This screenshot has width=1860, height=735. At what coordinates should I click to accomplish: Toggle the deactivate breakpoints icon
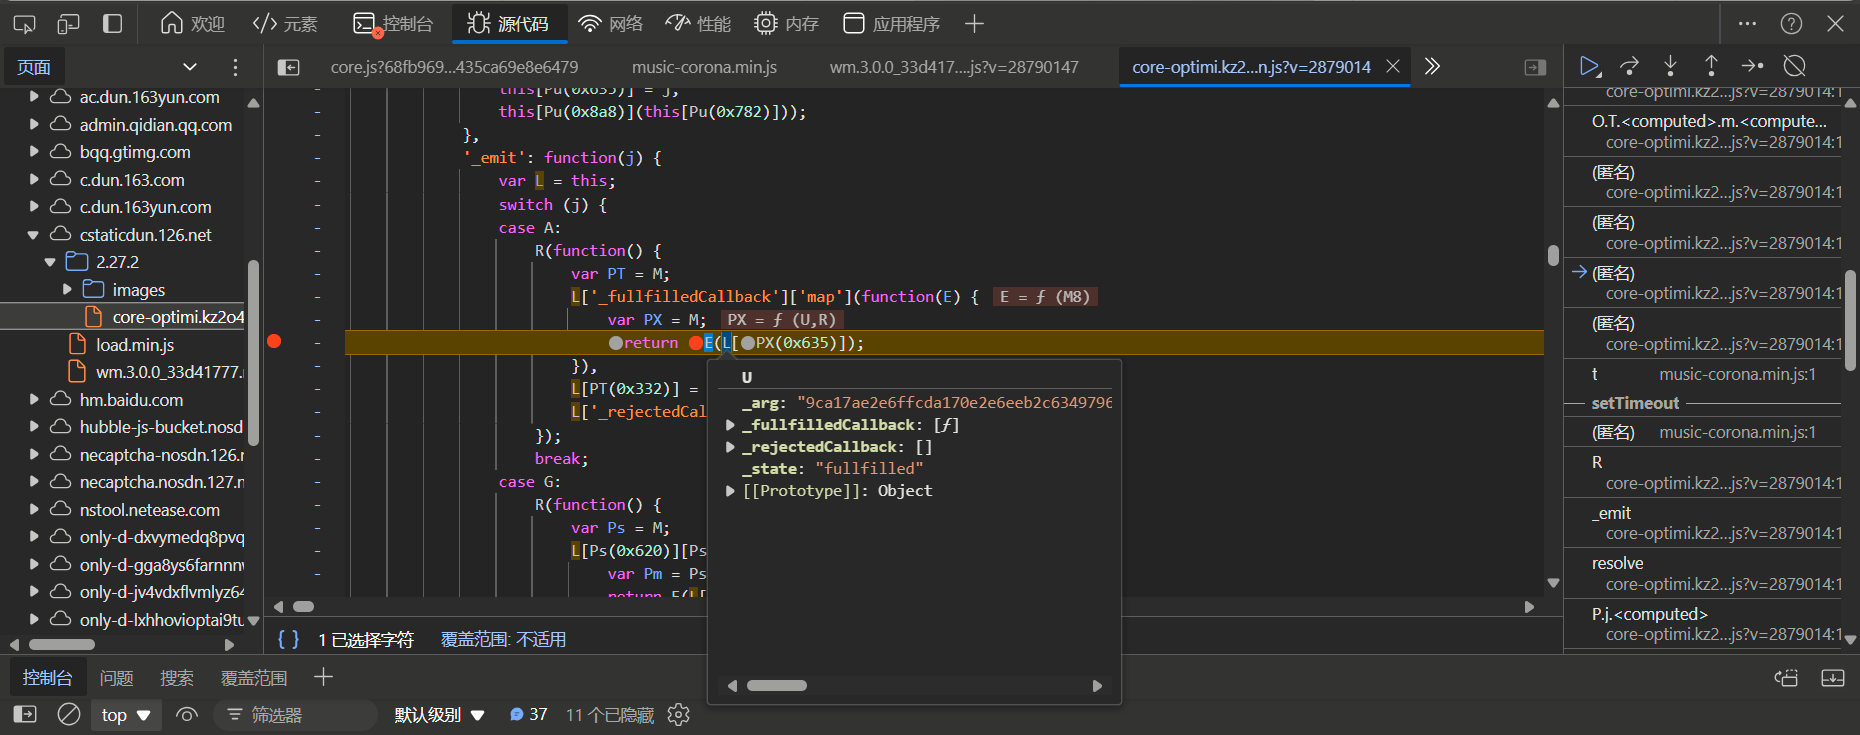pyautogui.click(x=1794, y=66)
